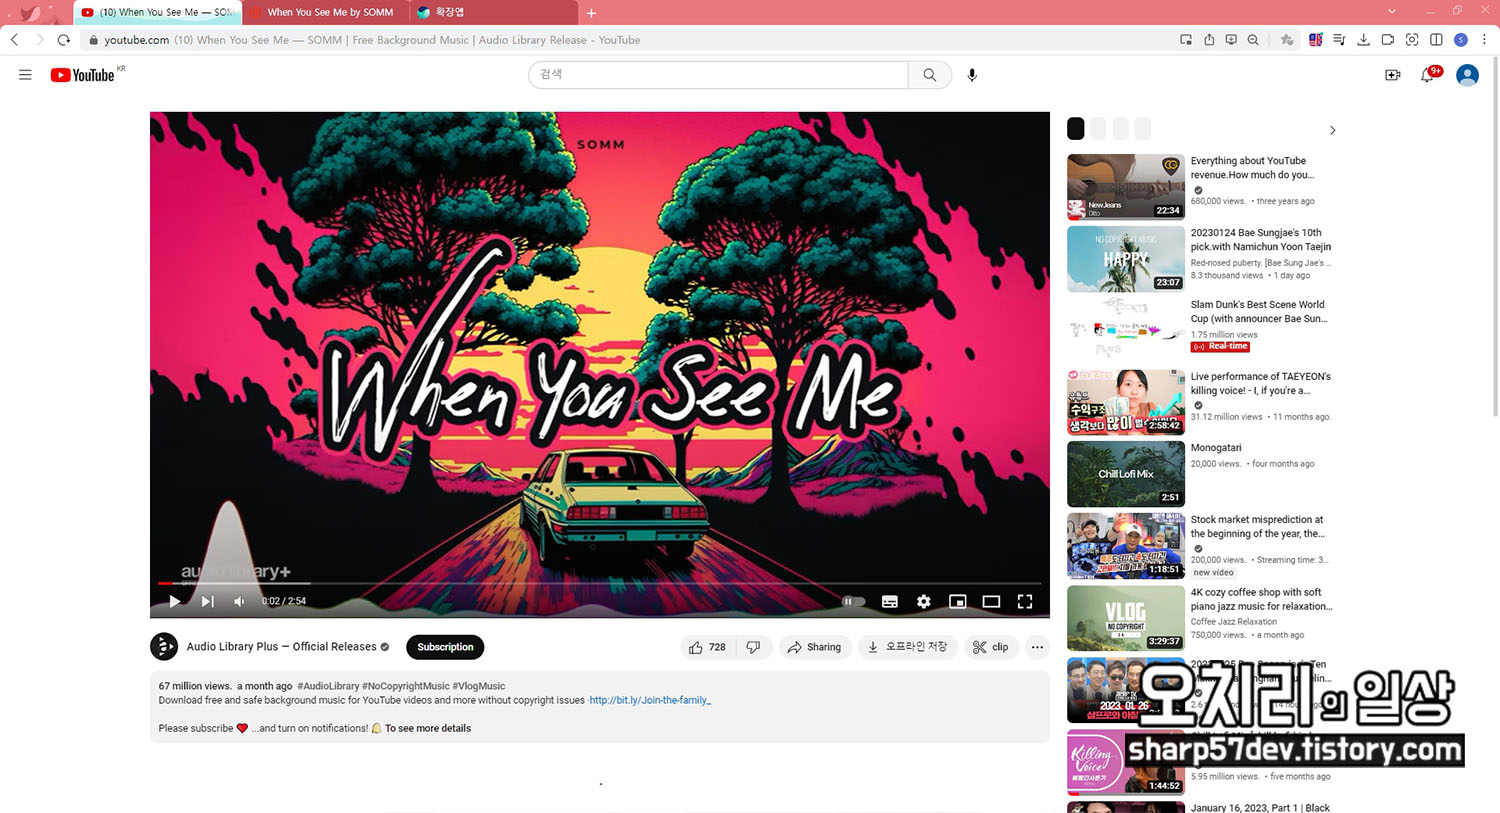Screen dimensions: 1500x813
Task: Open the Stock market misprediction video title
Action: 1257,526
